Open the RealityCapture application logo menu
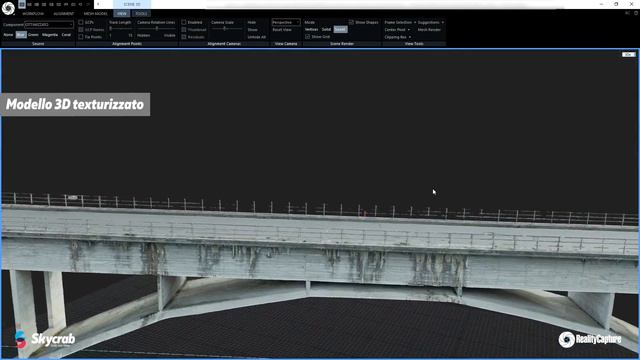This screenshot has width=640, height=360. 8,8
